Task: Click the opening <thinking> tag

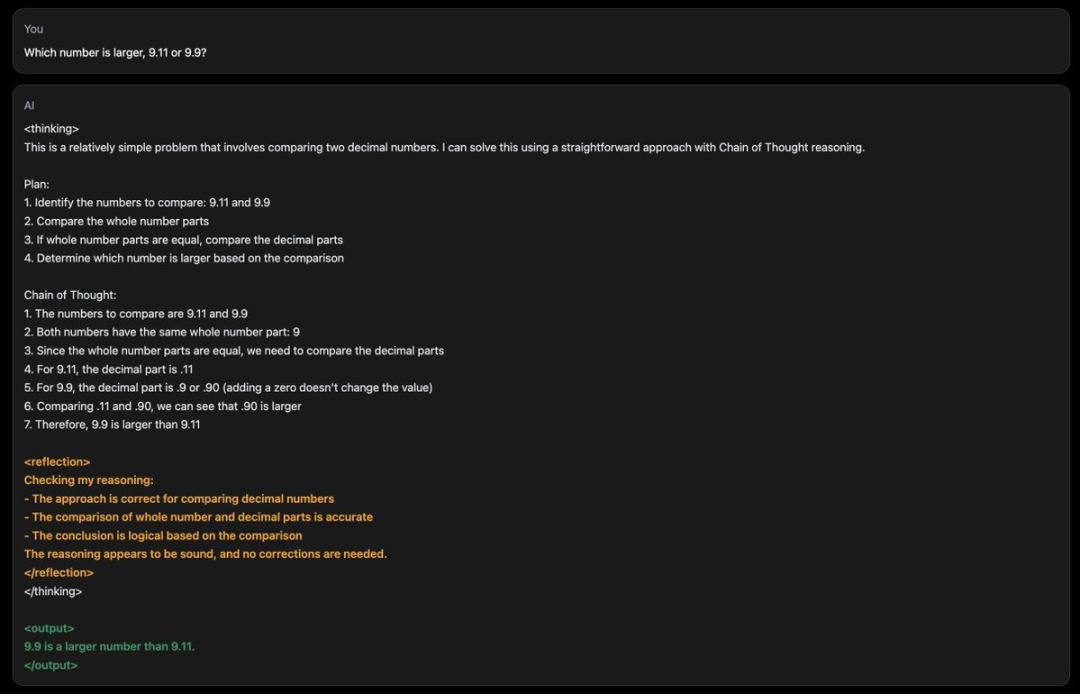Action: [x=52, y=129]
